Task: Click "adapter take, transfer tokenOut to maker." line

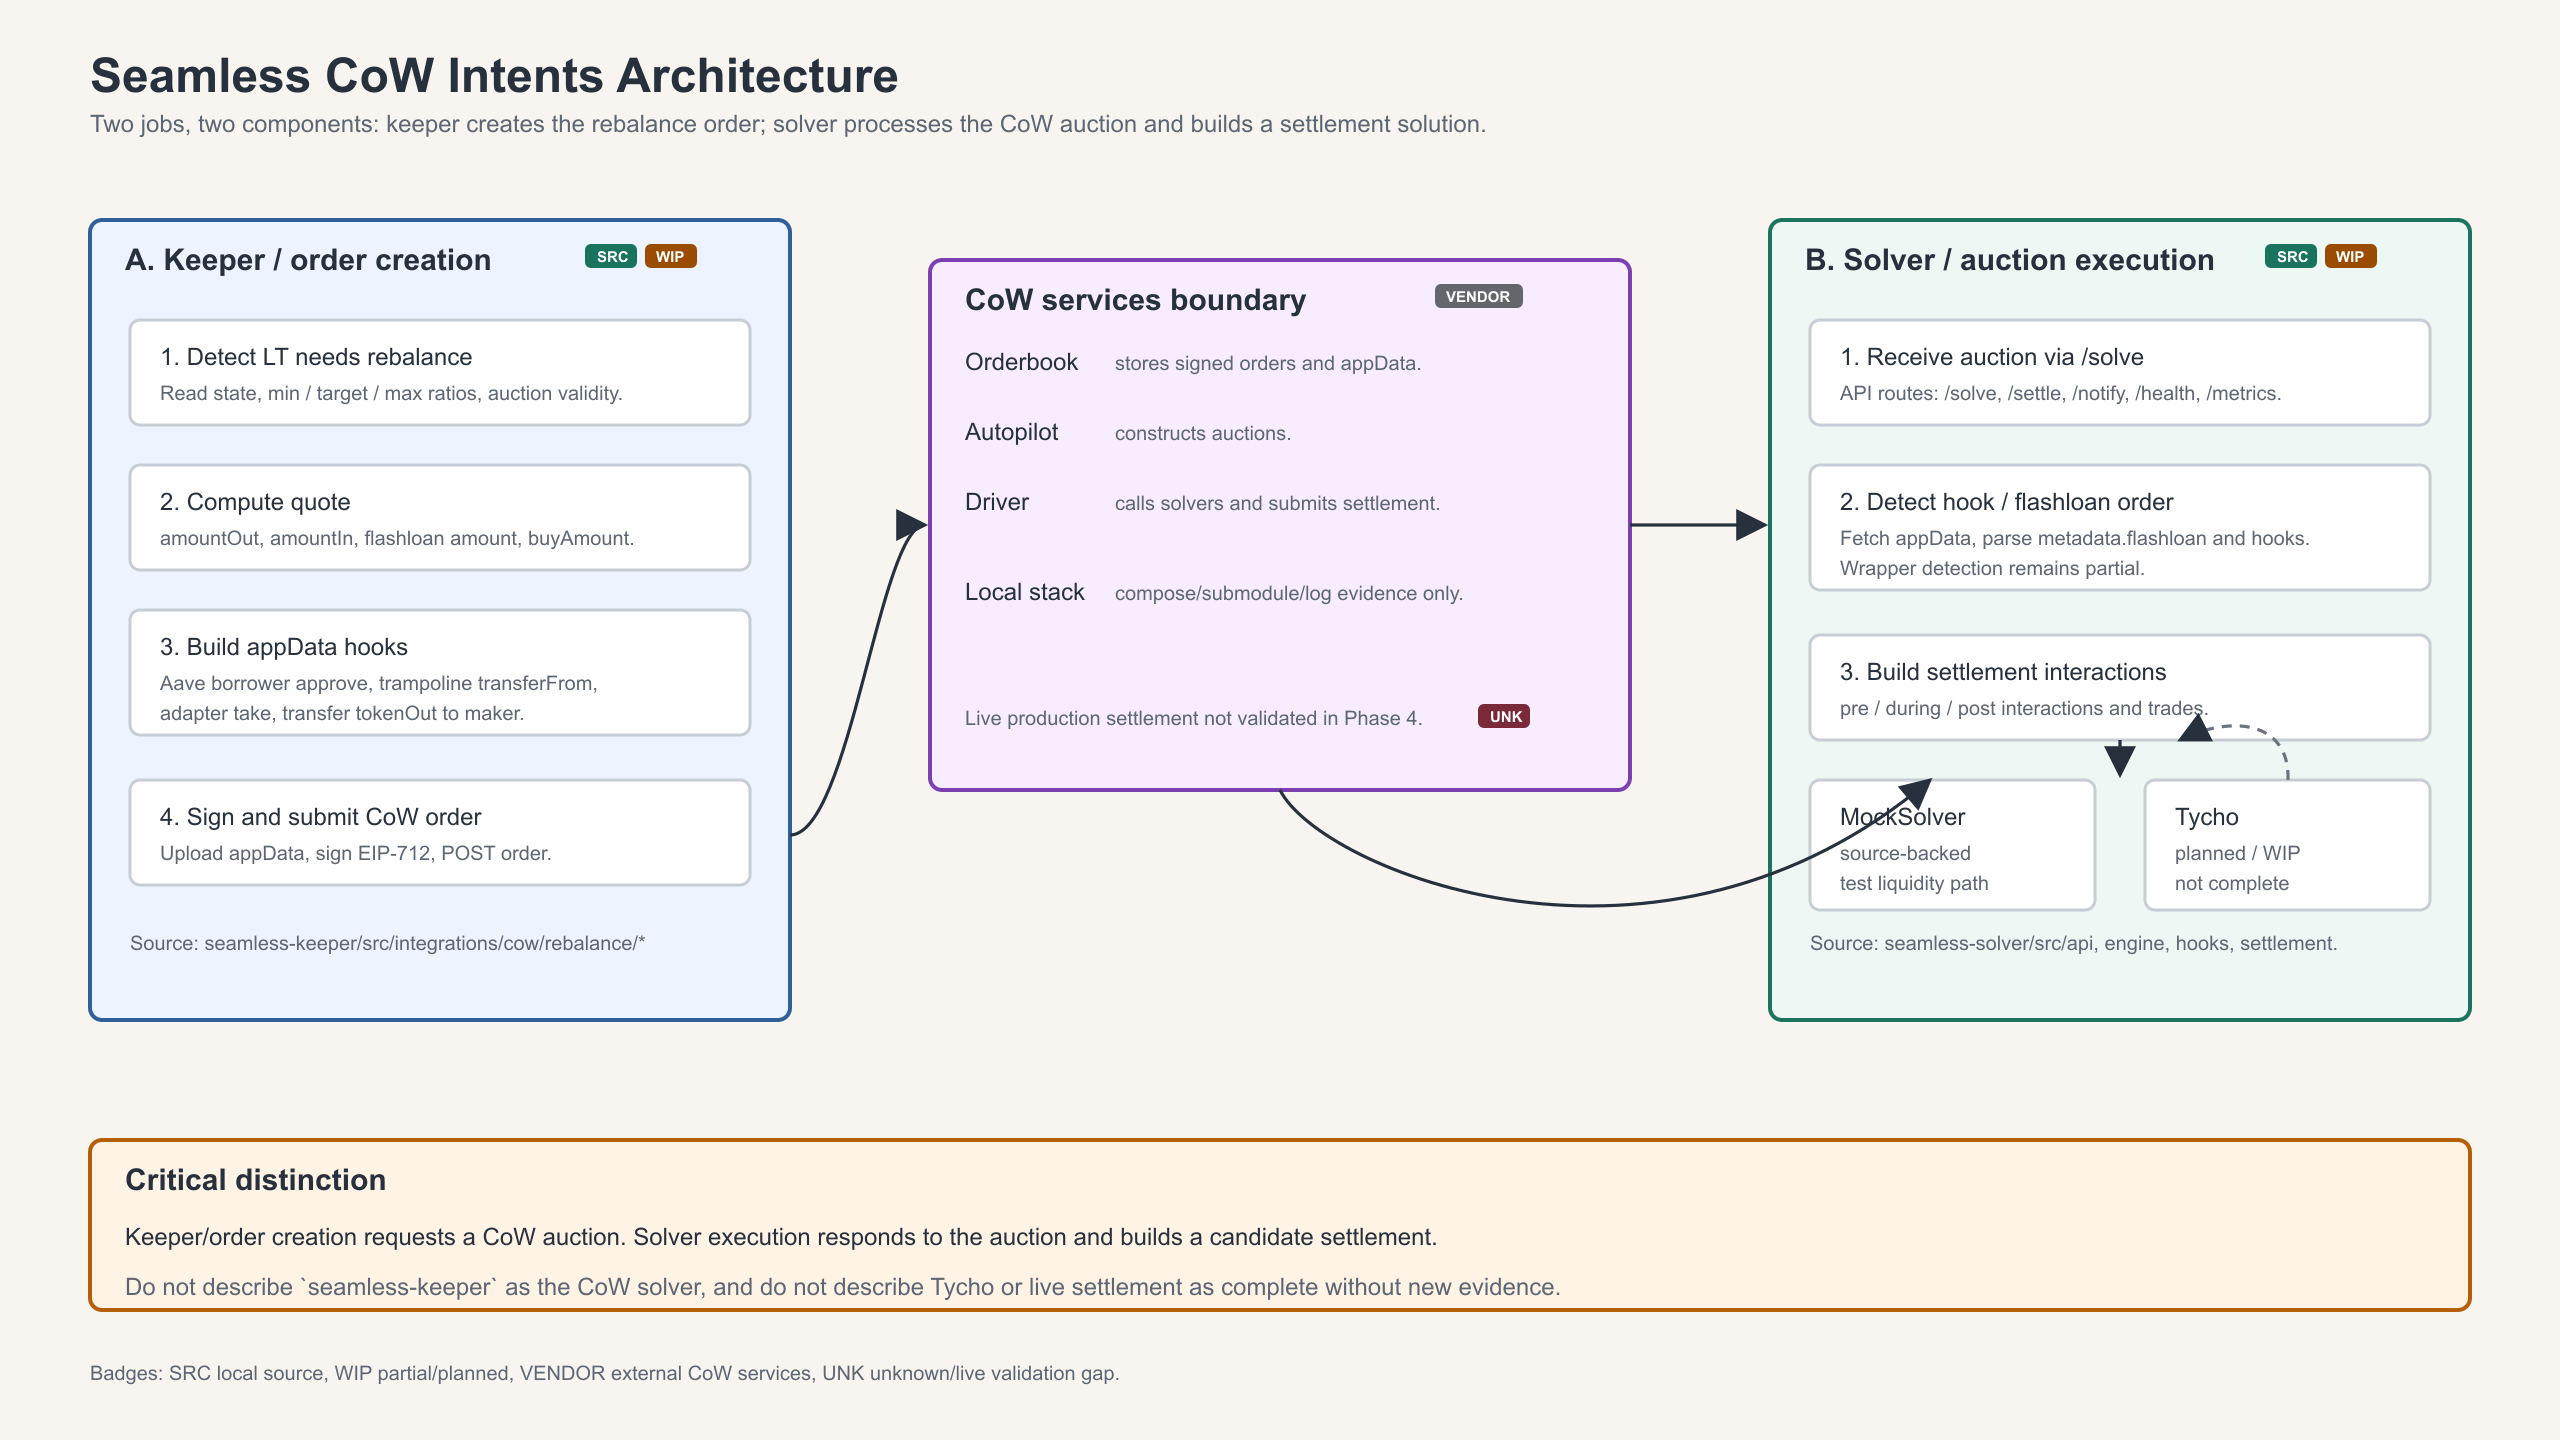Action: 342,713
